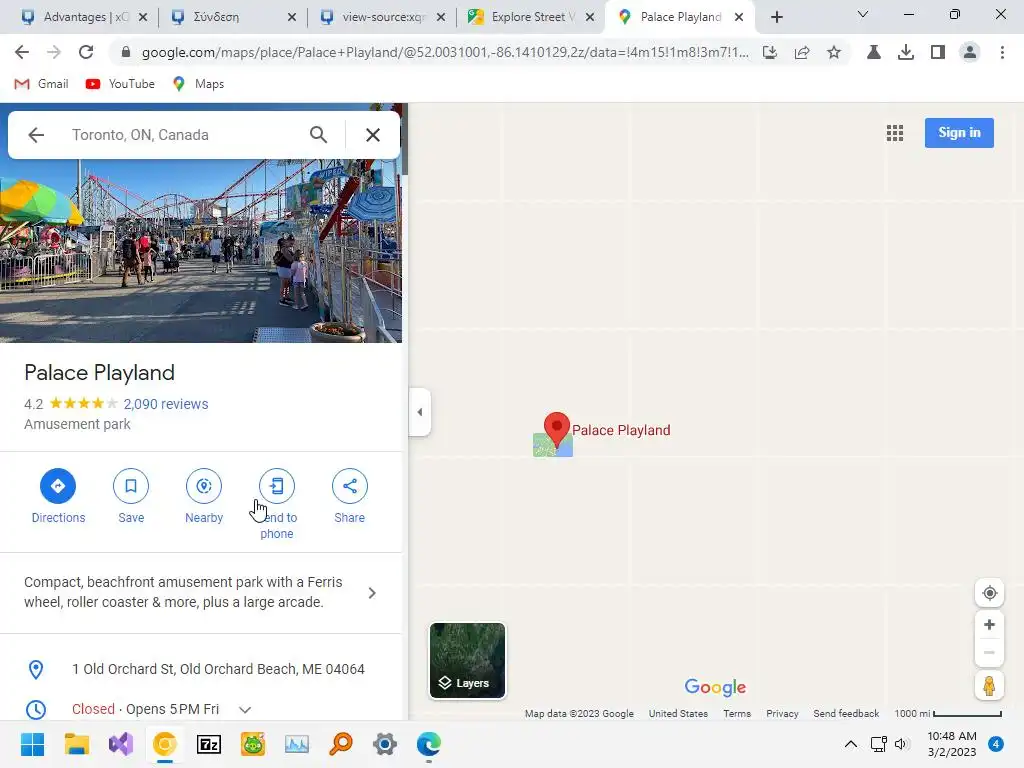Expand the opening hours dropdown
Screen dimensions: 1024x768
tap(245, 709)
